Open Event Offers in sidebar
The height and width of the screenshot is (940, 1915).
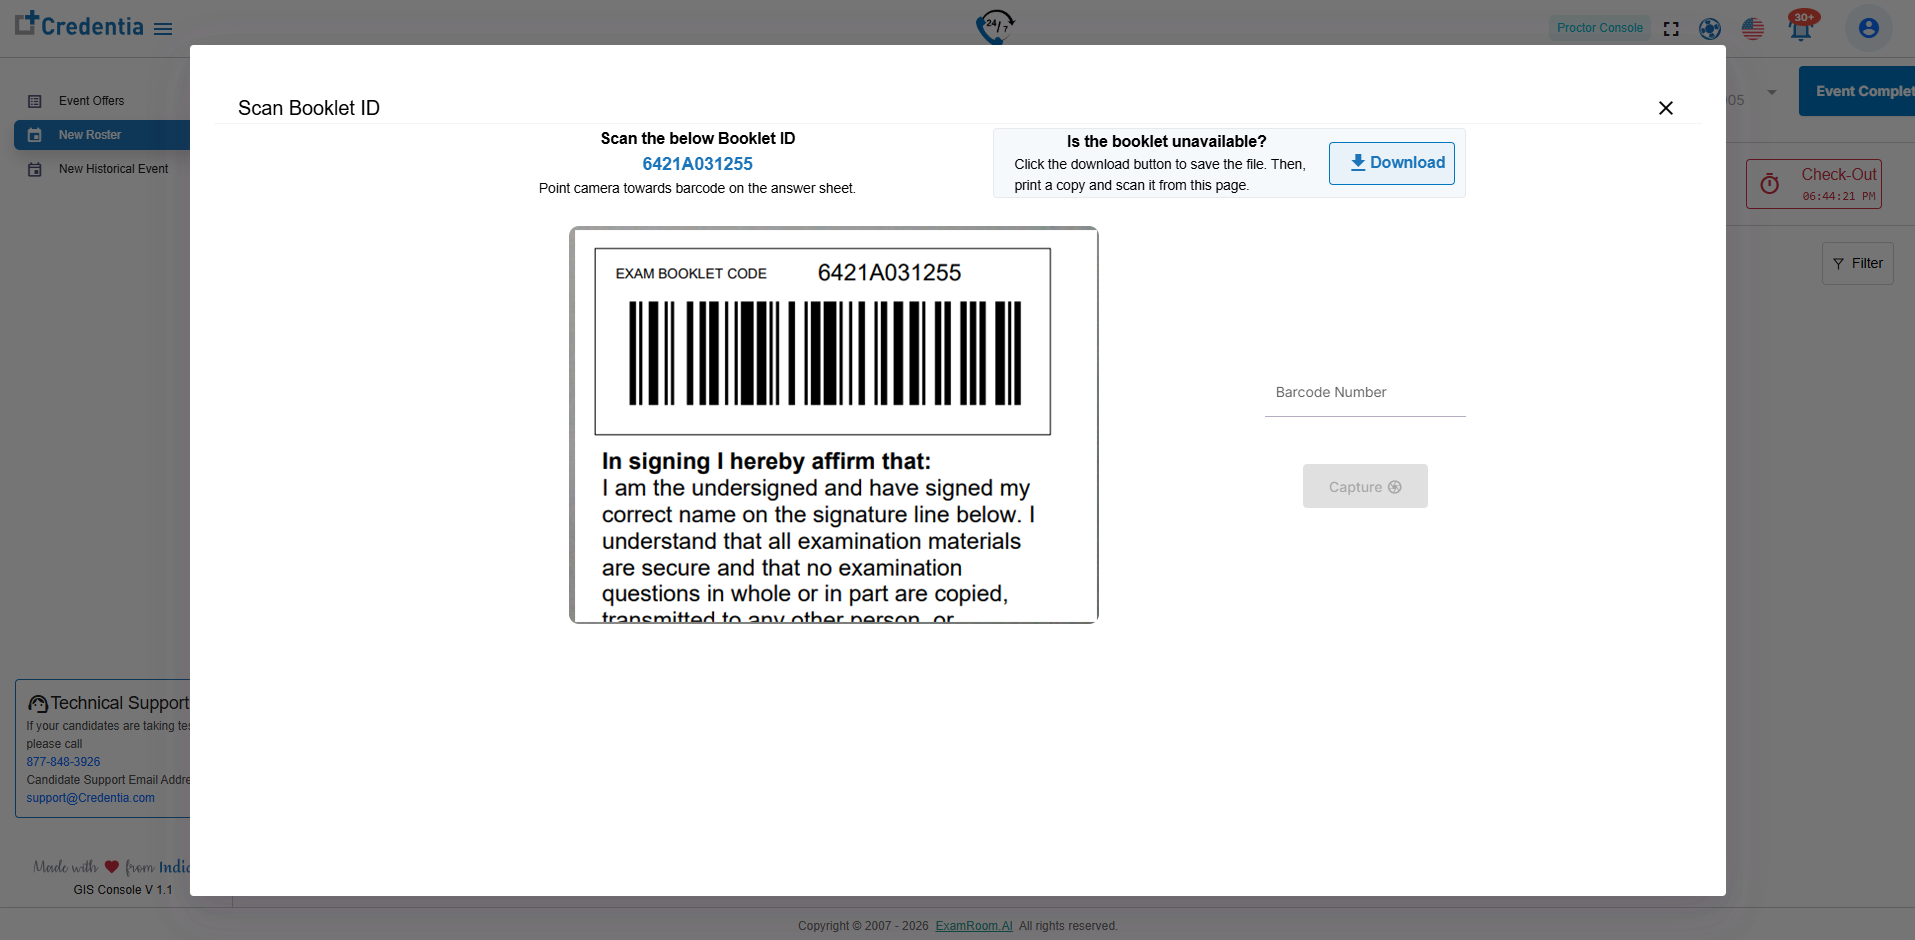[x=91, y=101]
